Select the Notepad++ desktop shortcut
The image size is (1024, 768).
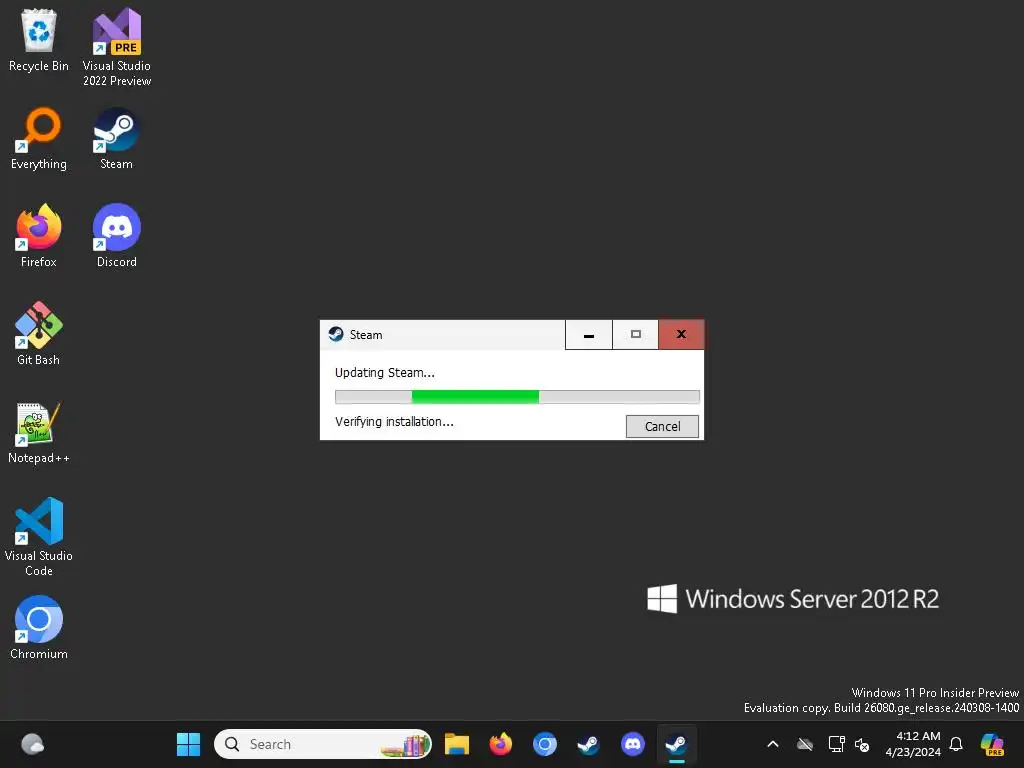pyautogui.click(x=39, y=432)
